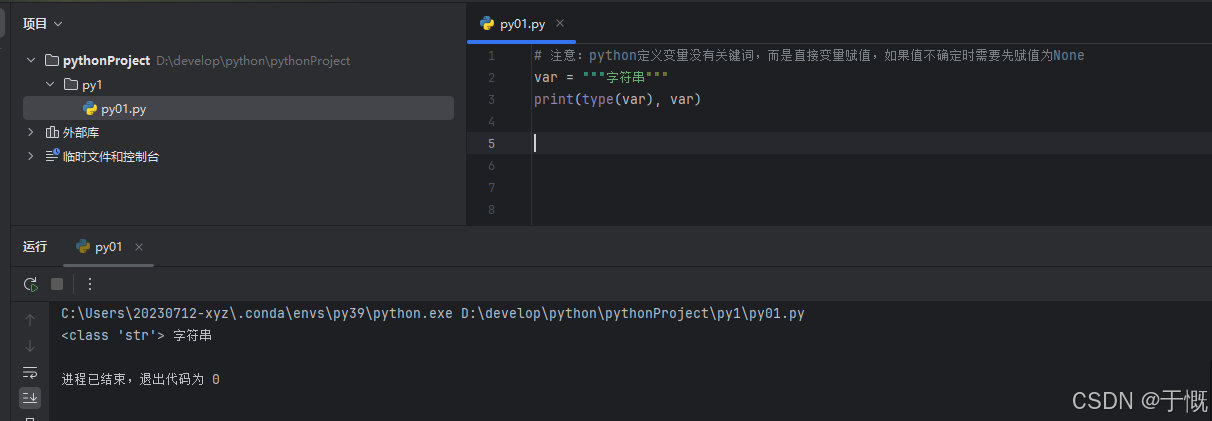Screen dimensions: 1212x421
Task: Click the 外部库 library icon
Action: coord(52,132)
